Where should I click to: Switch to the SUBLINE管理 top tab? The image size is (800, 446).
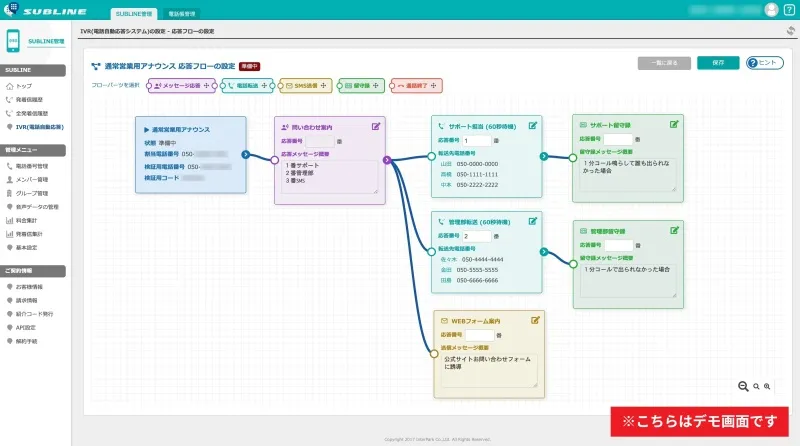coord(134,14)
